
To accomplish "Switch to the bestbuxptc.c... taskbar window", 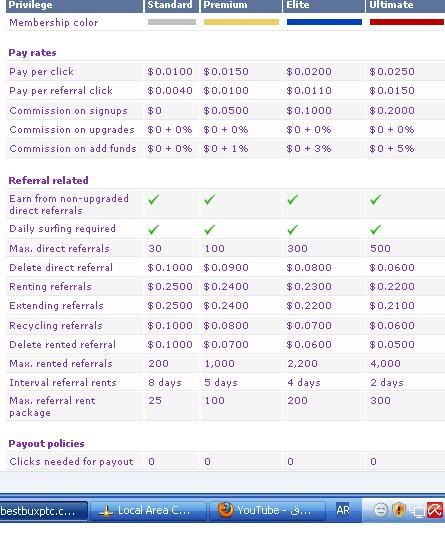I will [43, 511].
